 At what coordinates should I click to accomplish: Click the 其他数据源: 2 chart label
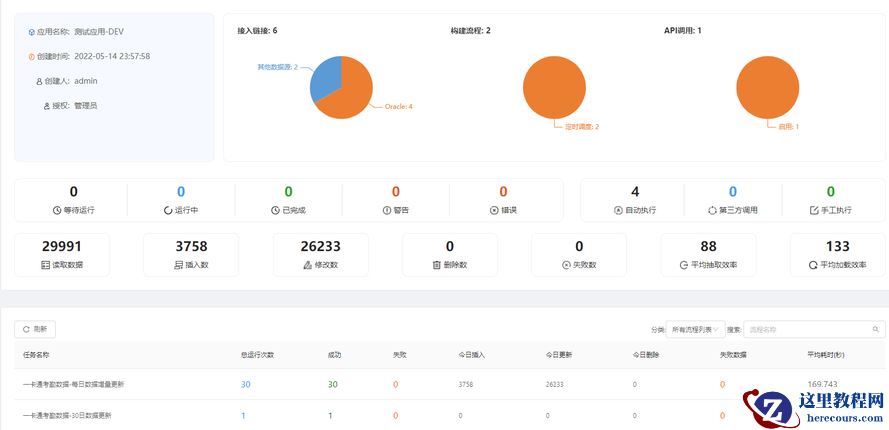point(278,67)
